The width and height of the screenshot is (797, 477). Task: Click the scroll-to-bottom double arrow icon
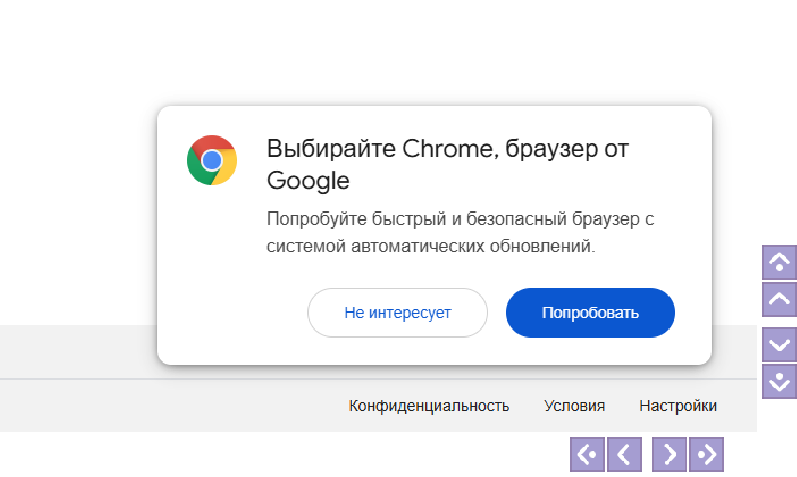click(779, 380)
